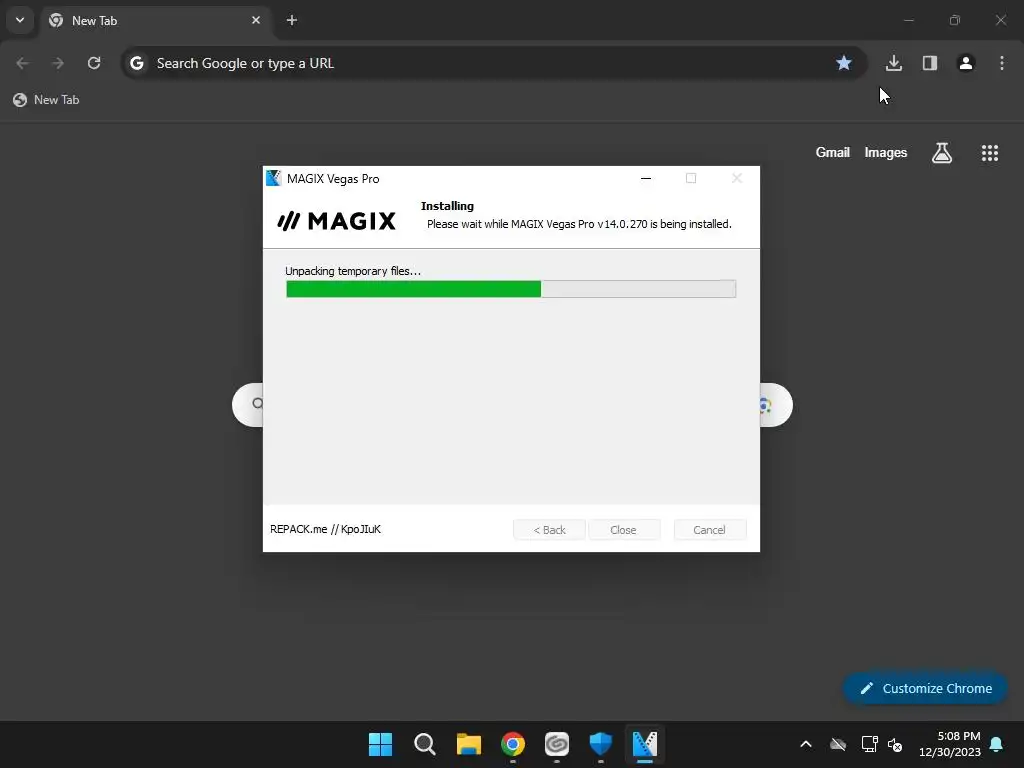
Task: Click the Back button in installer
Action: pyautogui.click(x=549, y=530)
